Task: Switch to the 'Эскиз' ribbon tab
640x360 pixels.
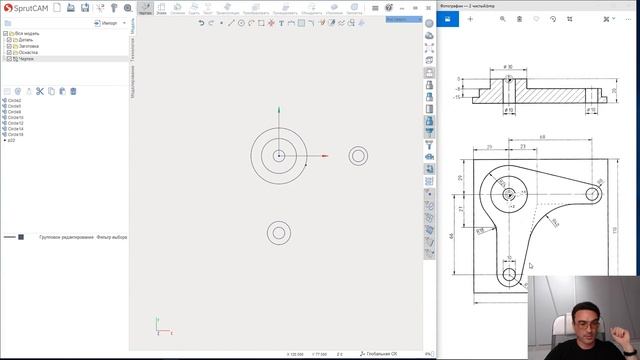Action: 162,9
